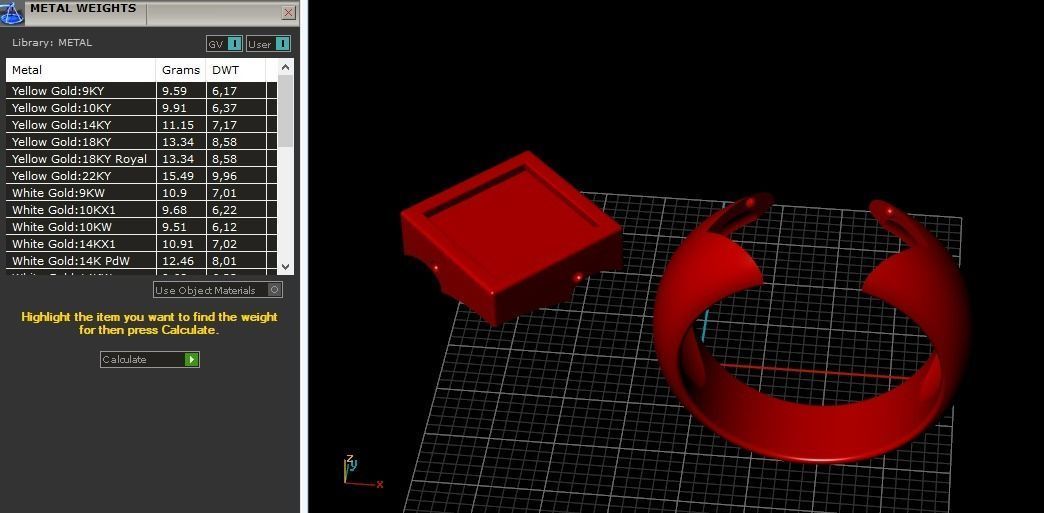Select the White Gold:9KW row

point(141,193)
